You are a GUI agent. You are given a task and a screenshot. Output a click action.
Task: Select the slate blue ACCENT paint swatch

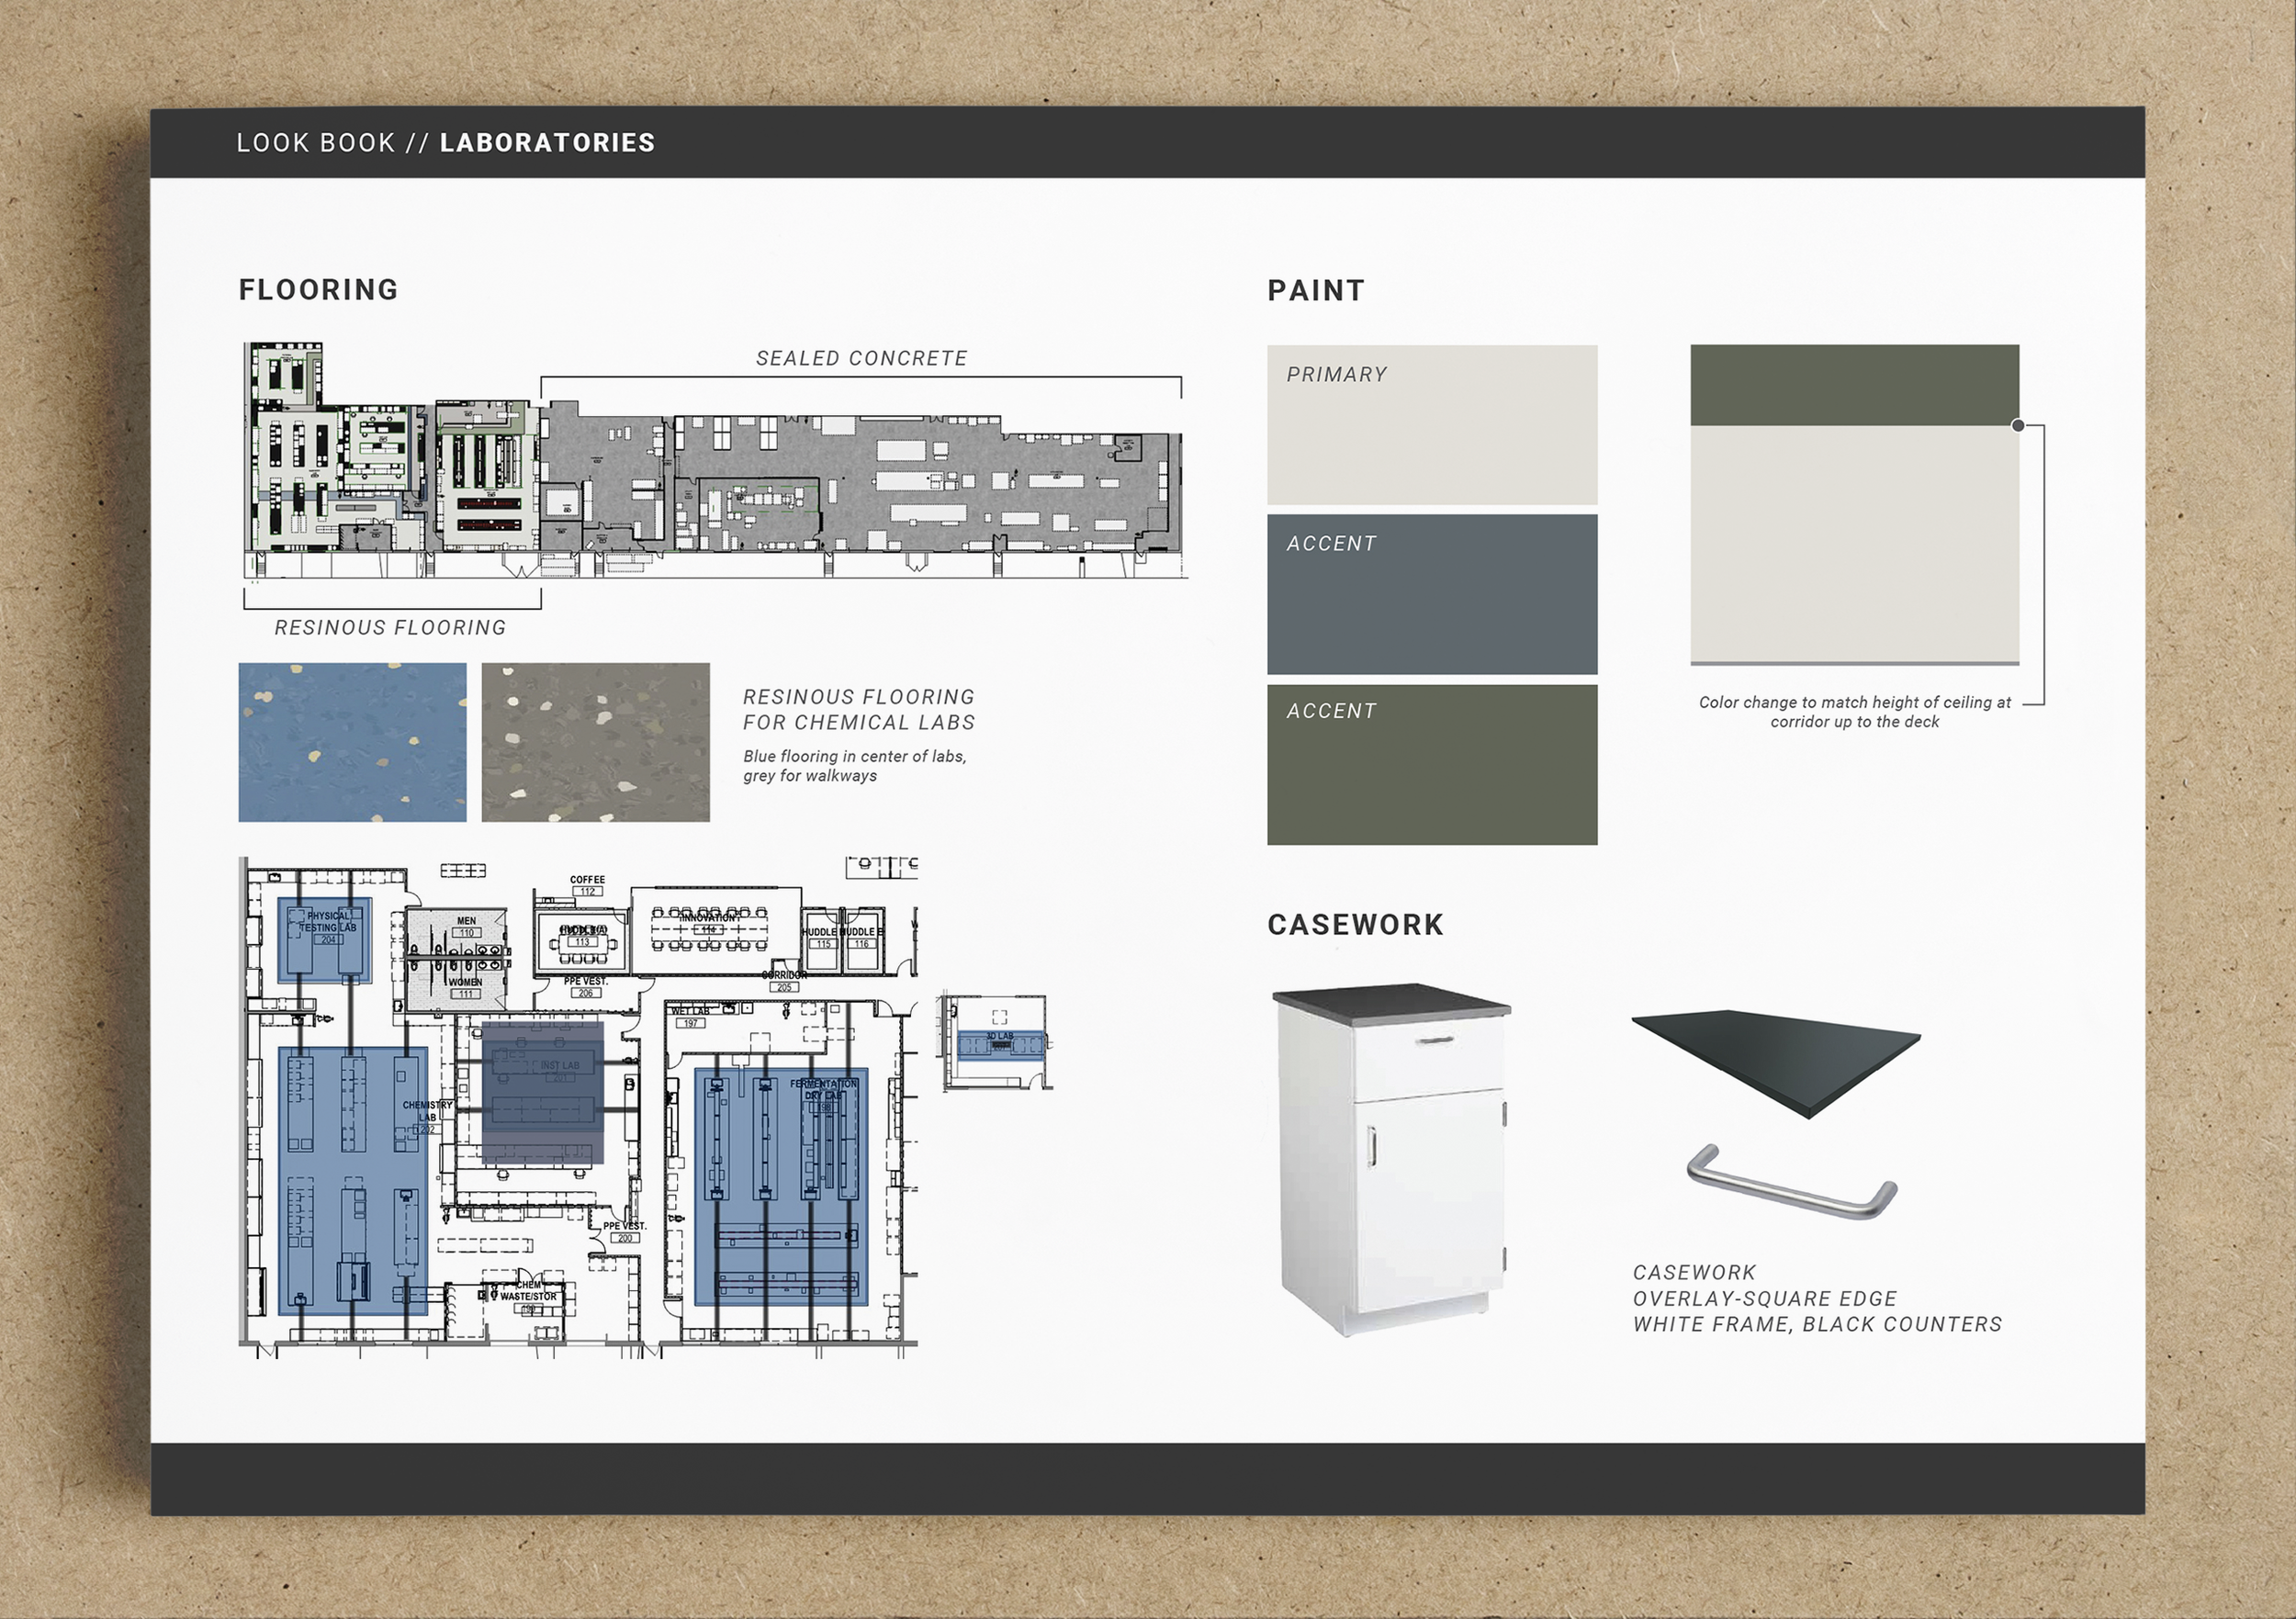(1432, 594)
